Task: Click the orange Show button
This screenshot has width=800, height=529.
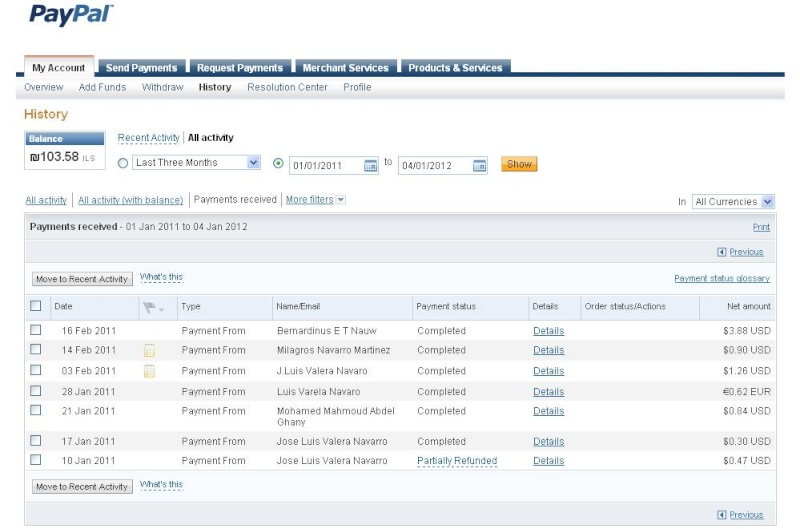Action: point(519,164)
